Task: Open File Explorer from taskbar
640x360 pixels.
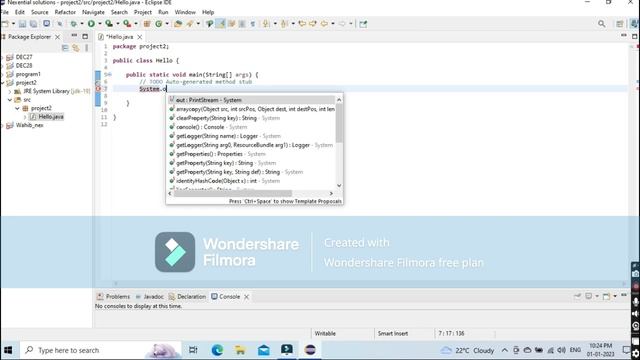Action: [240, 350]
